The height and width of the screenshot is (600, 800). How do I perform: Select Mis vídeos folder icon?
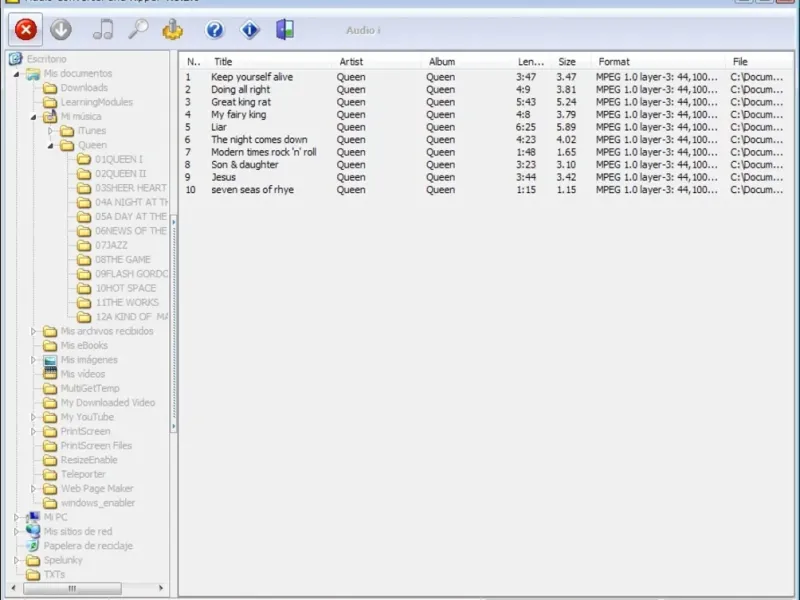[x=50, y=374]
